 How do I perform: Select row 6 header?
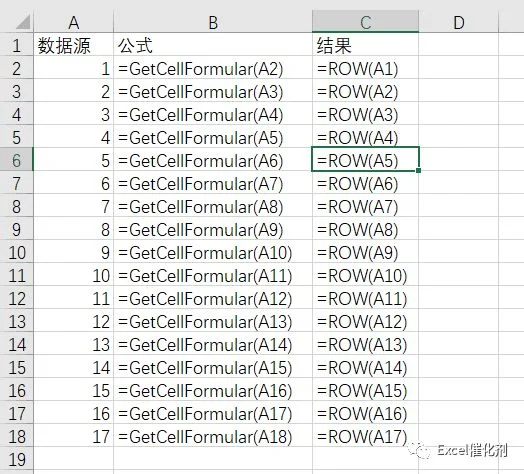(x=17, y=160)
